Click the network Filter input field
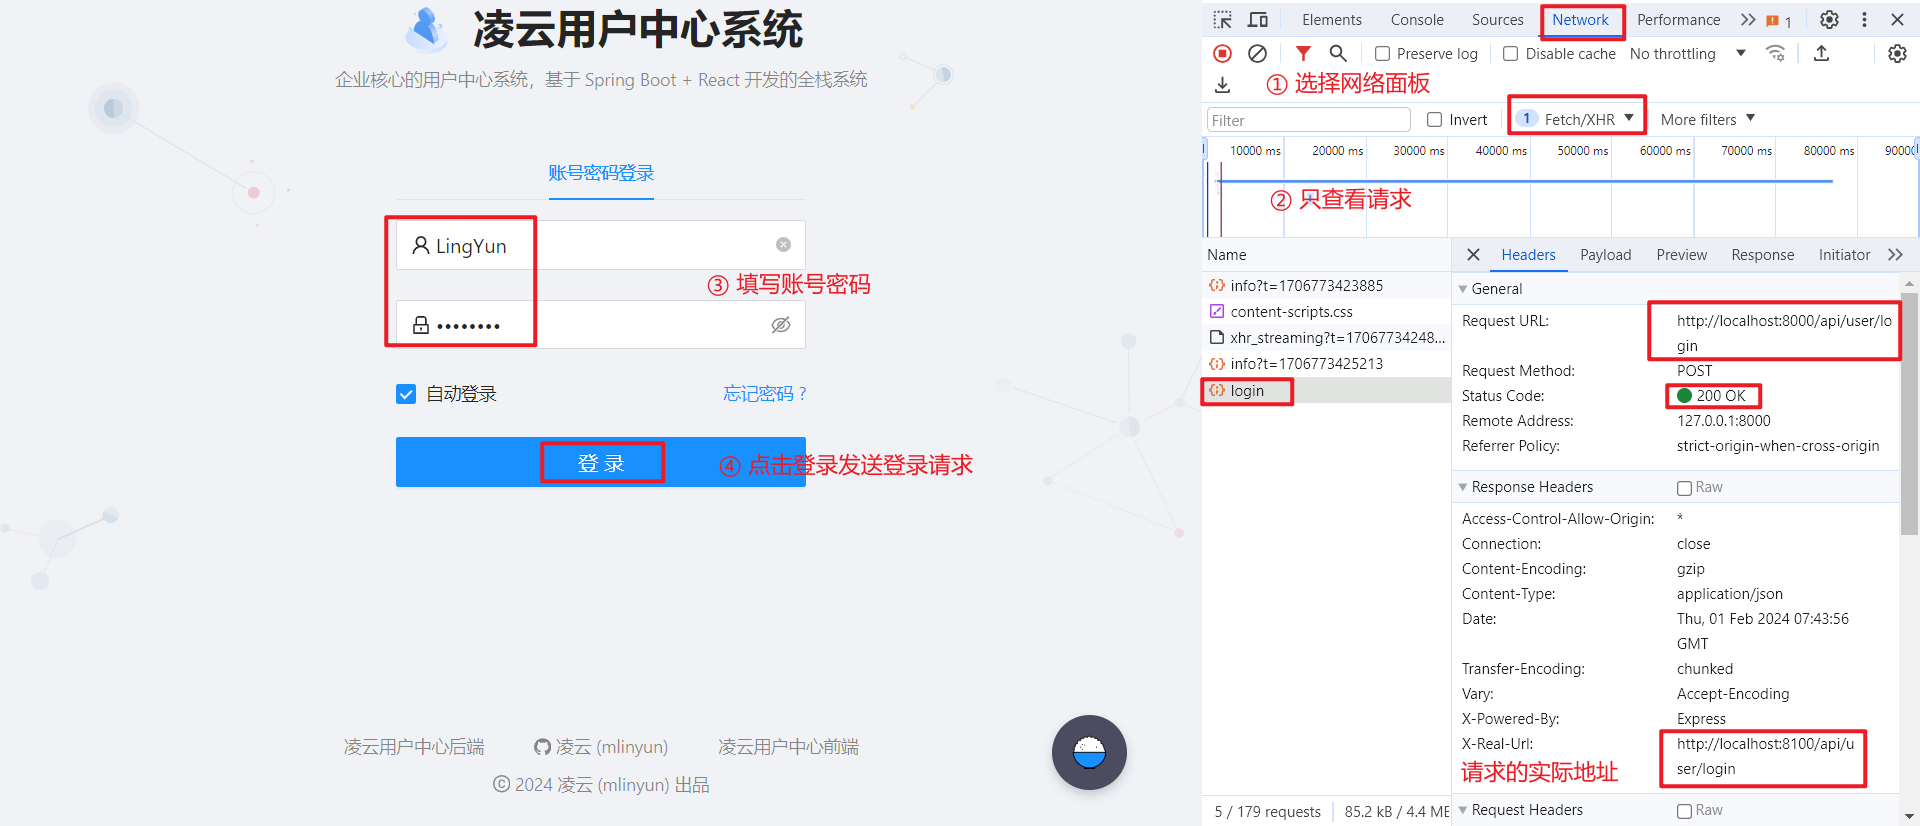Viewport: 1920px width, 826px height. [1308, 120]
